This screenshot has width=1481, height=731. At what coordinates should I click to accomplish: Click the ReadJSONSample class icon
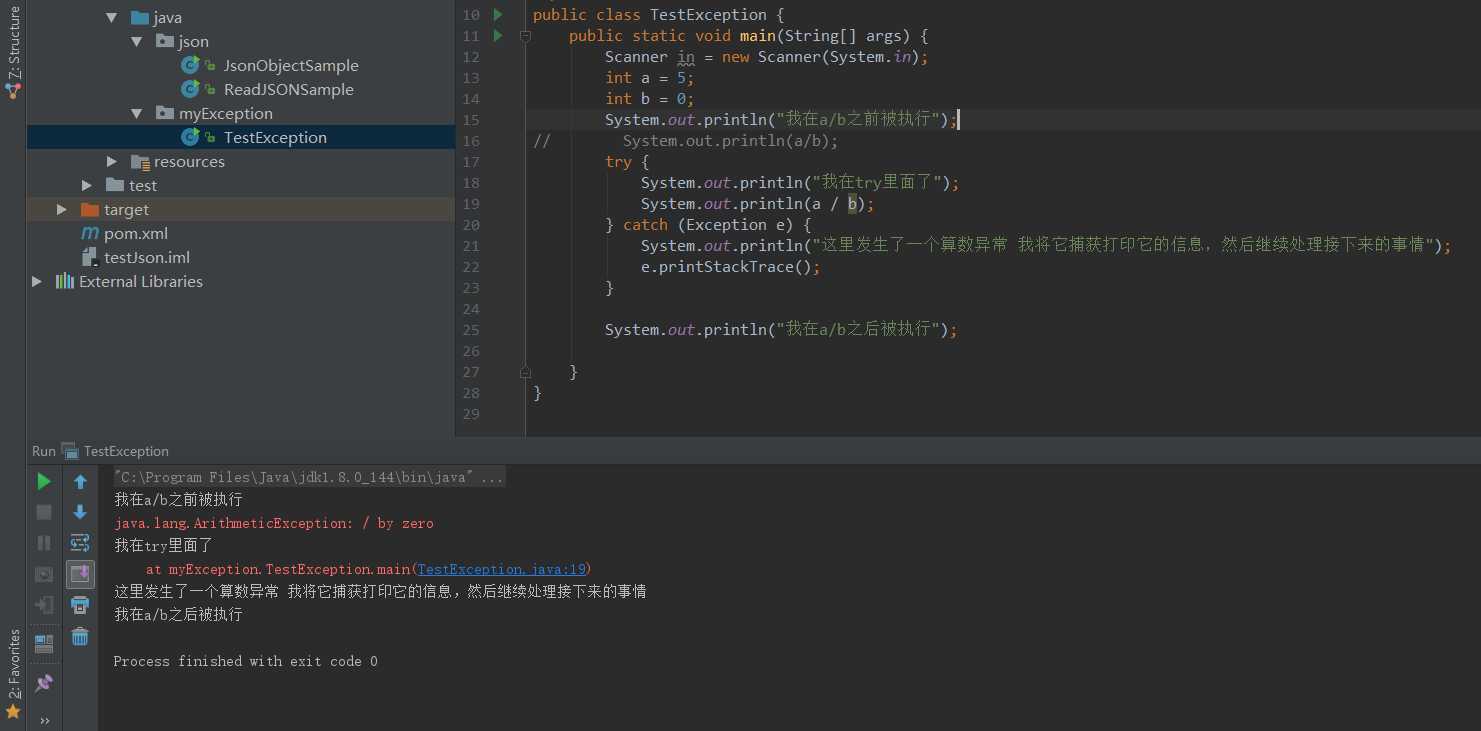point(190,90)
